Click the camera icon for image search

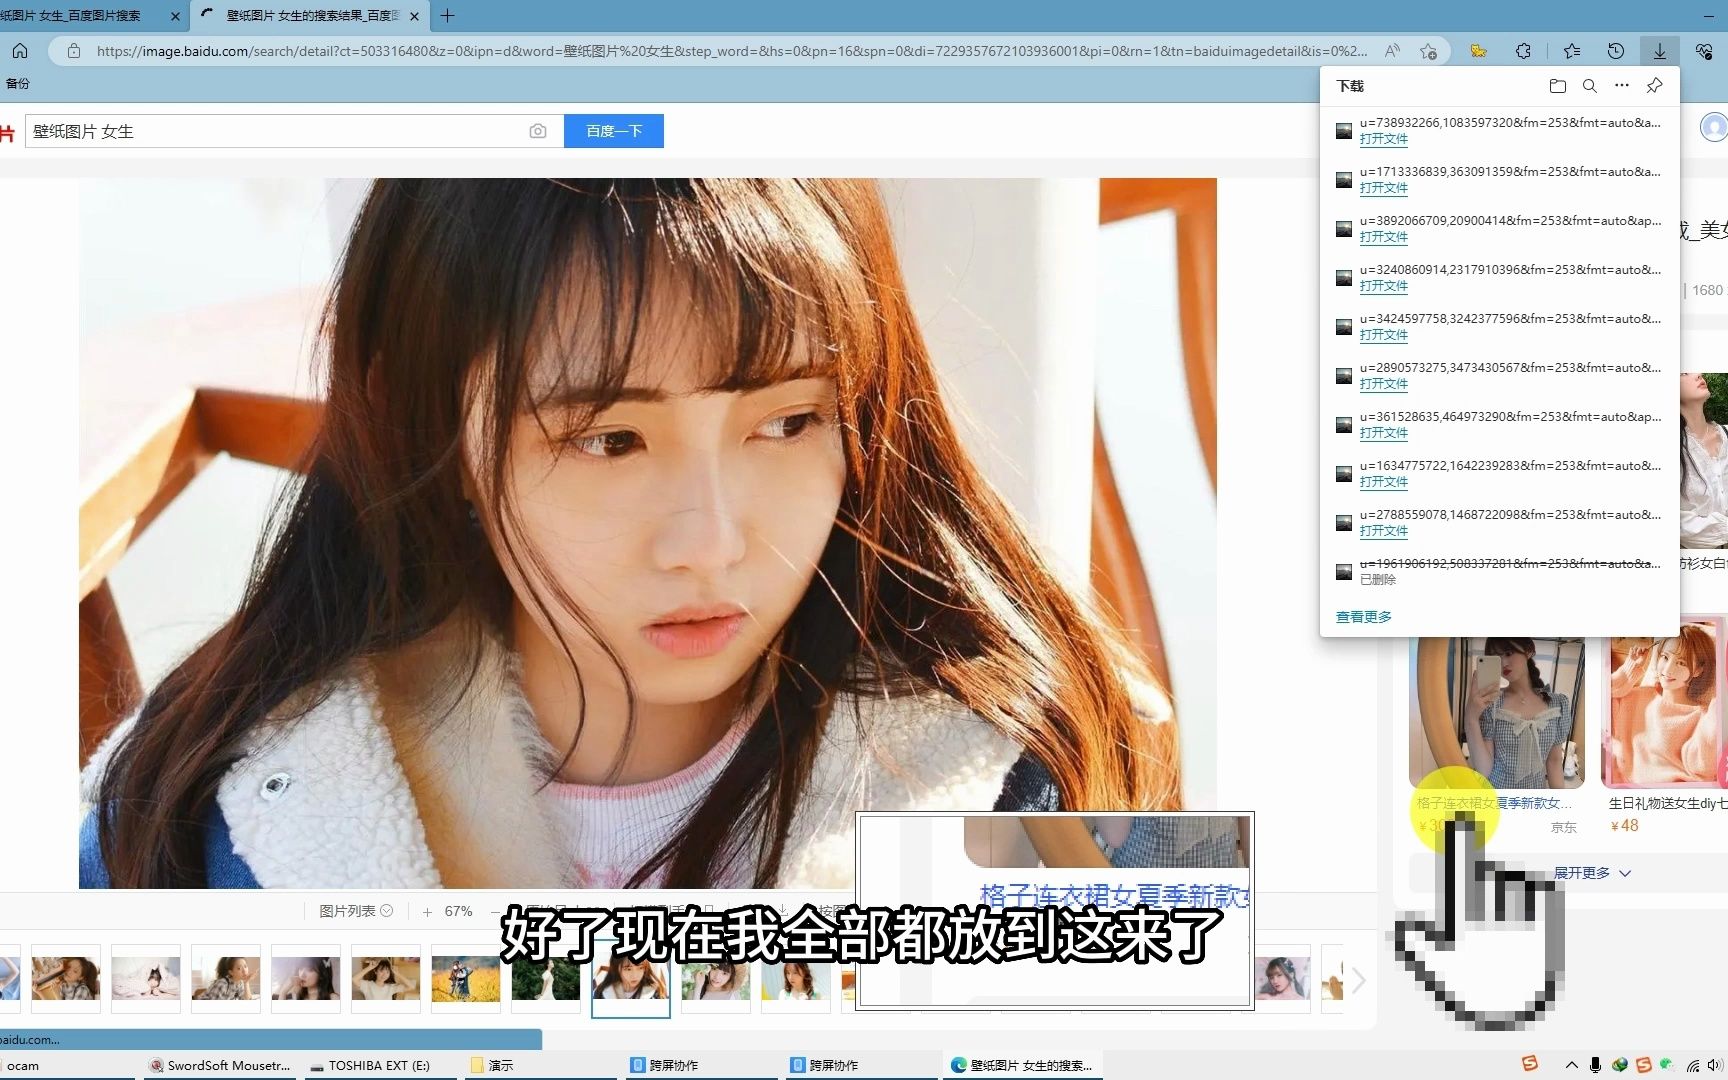pos(538,131)
